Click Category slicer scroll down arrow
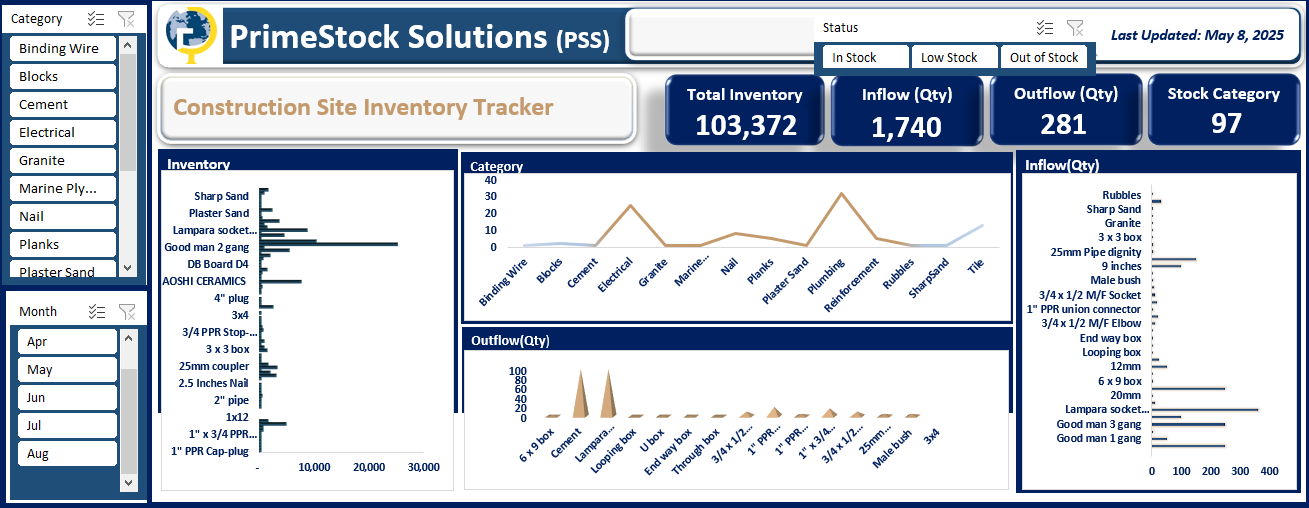Viewport: 1309px width, 508px height. click(x=127, y=268)
